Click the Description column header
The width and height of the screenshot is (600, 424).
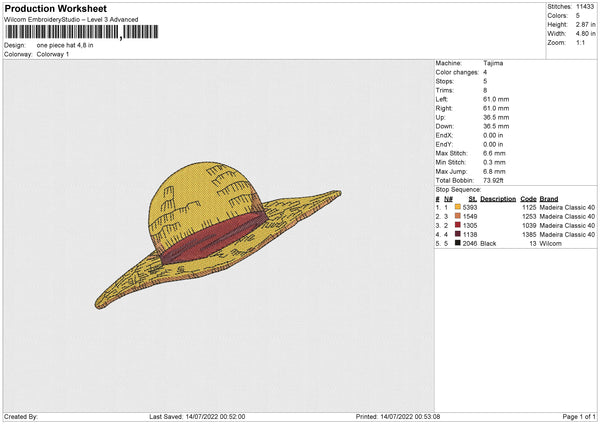pos(498,199)
